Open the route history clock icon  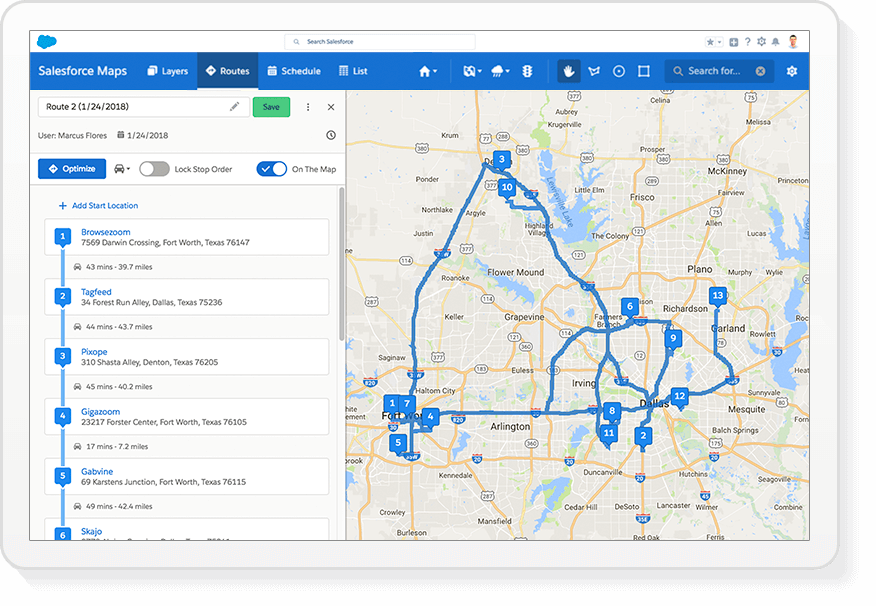point(330,134)
